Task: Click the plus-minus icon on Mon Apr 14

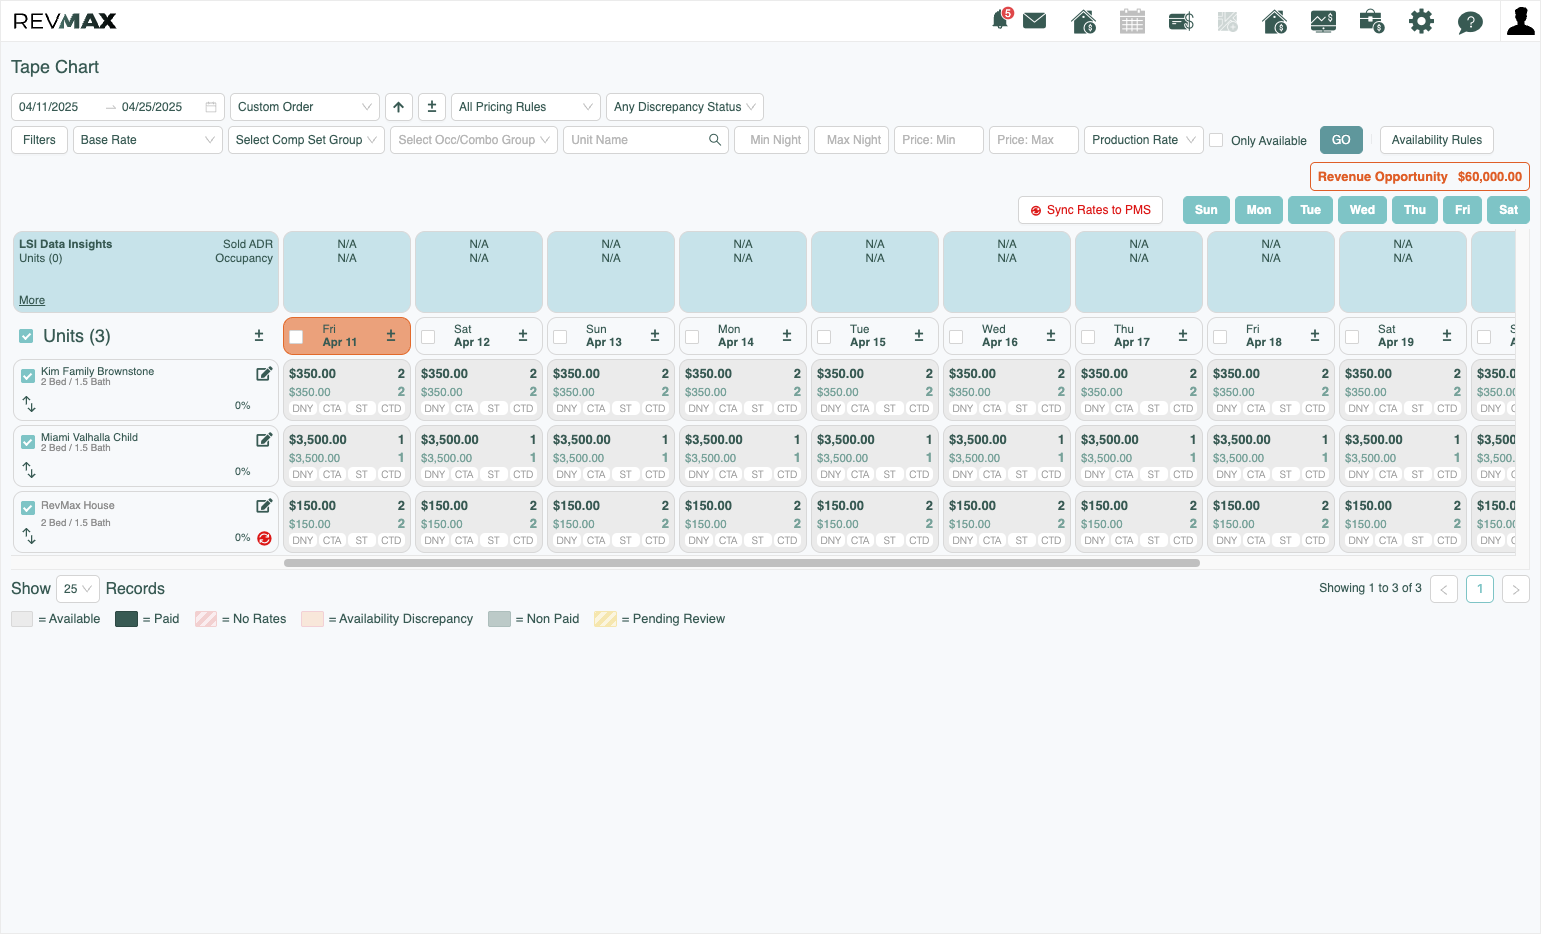Action: [x=787, y=336]
